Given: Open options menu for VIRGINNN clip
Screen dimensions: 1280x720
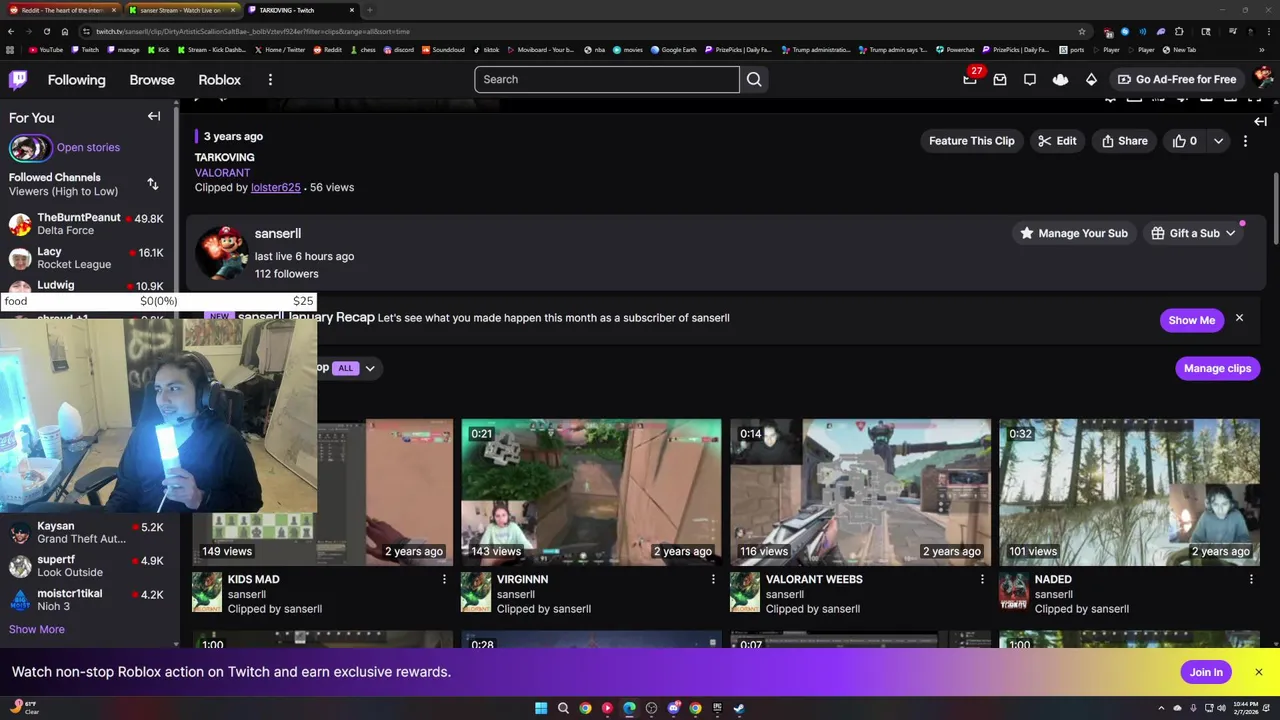Looking at the screenshot, I should coord(713,579).
